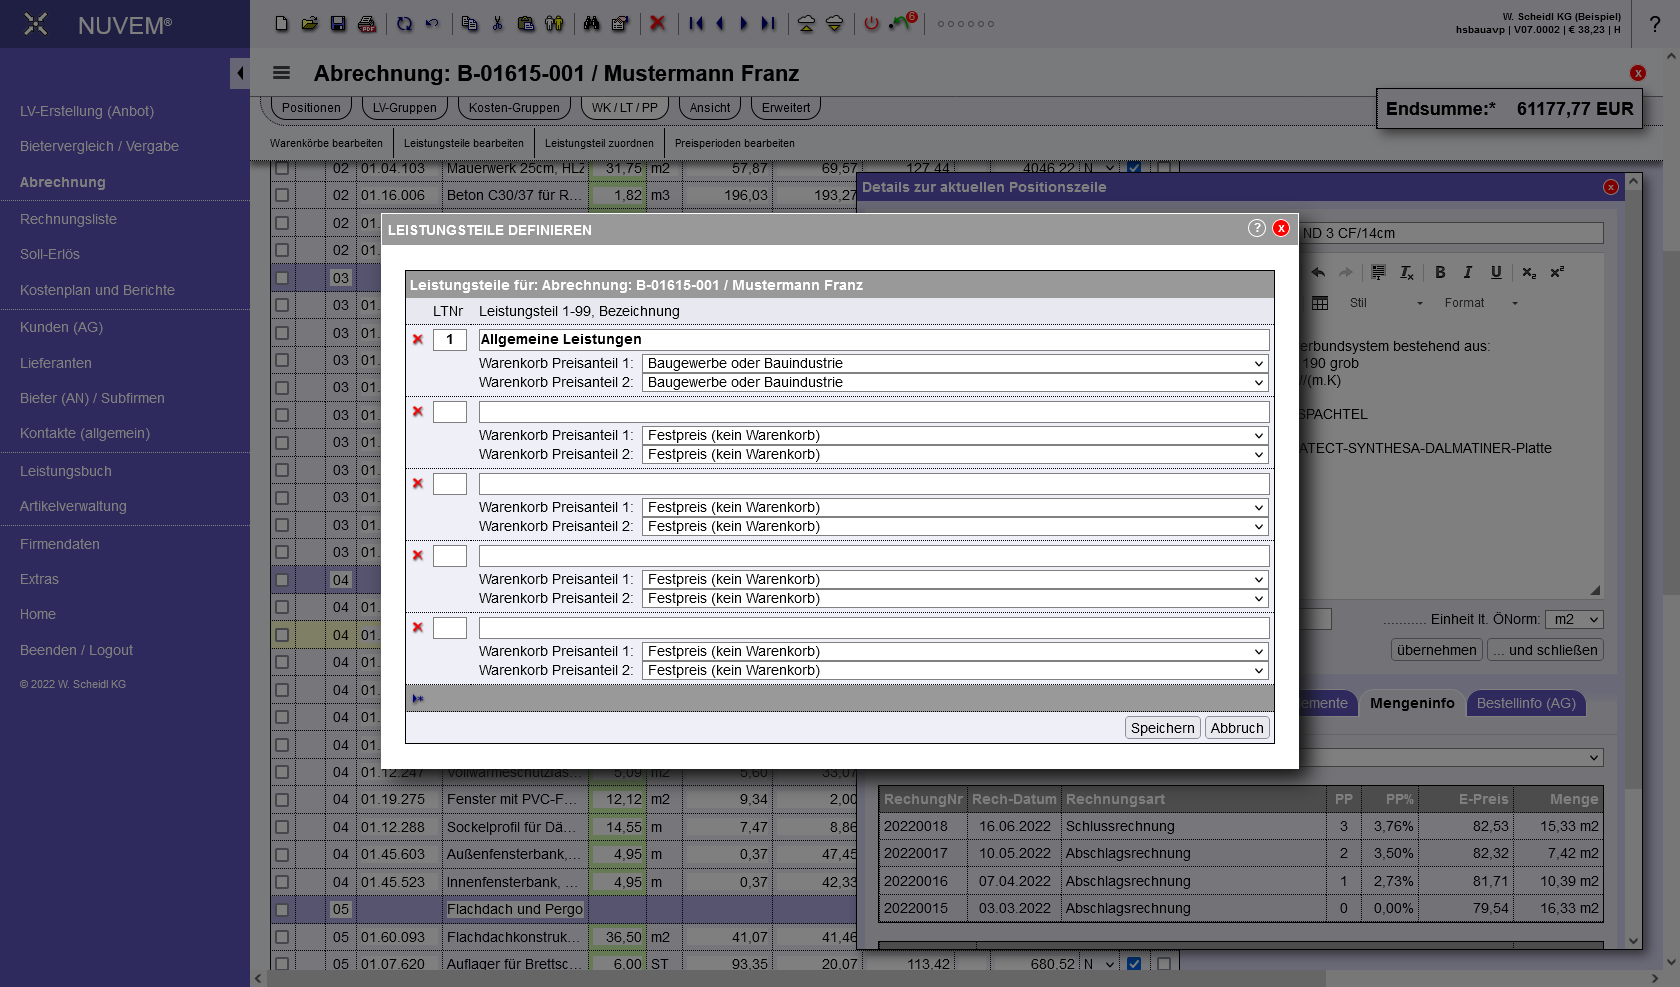Image resolution: width=1680 pixels, height=987 pixels.
Task: Open Preisanteil 1 dropdown in fourth Leistungsteil
Action: pos(955,580)
